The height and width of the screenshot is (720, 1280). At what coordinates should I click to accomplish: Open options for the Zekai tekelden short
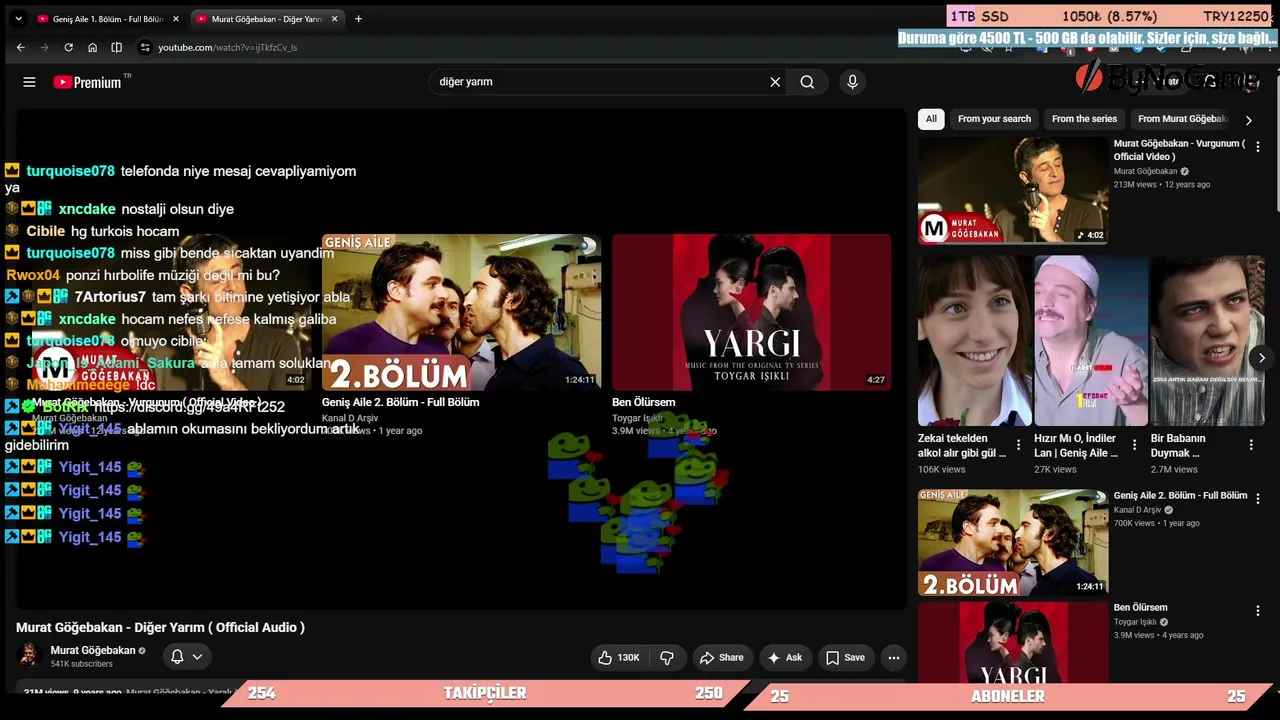coord(1018,445)
